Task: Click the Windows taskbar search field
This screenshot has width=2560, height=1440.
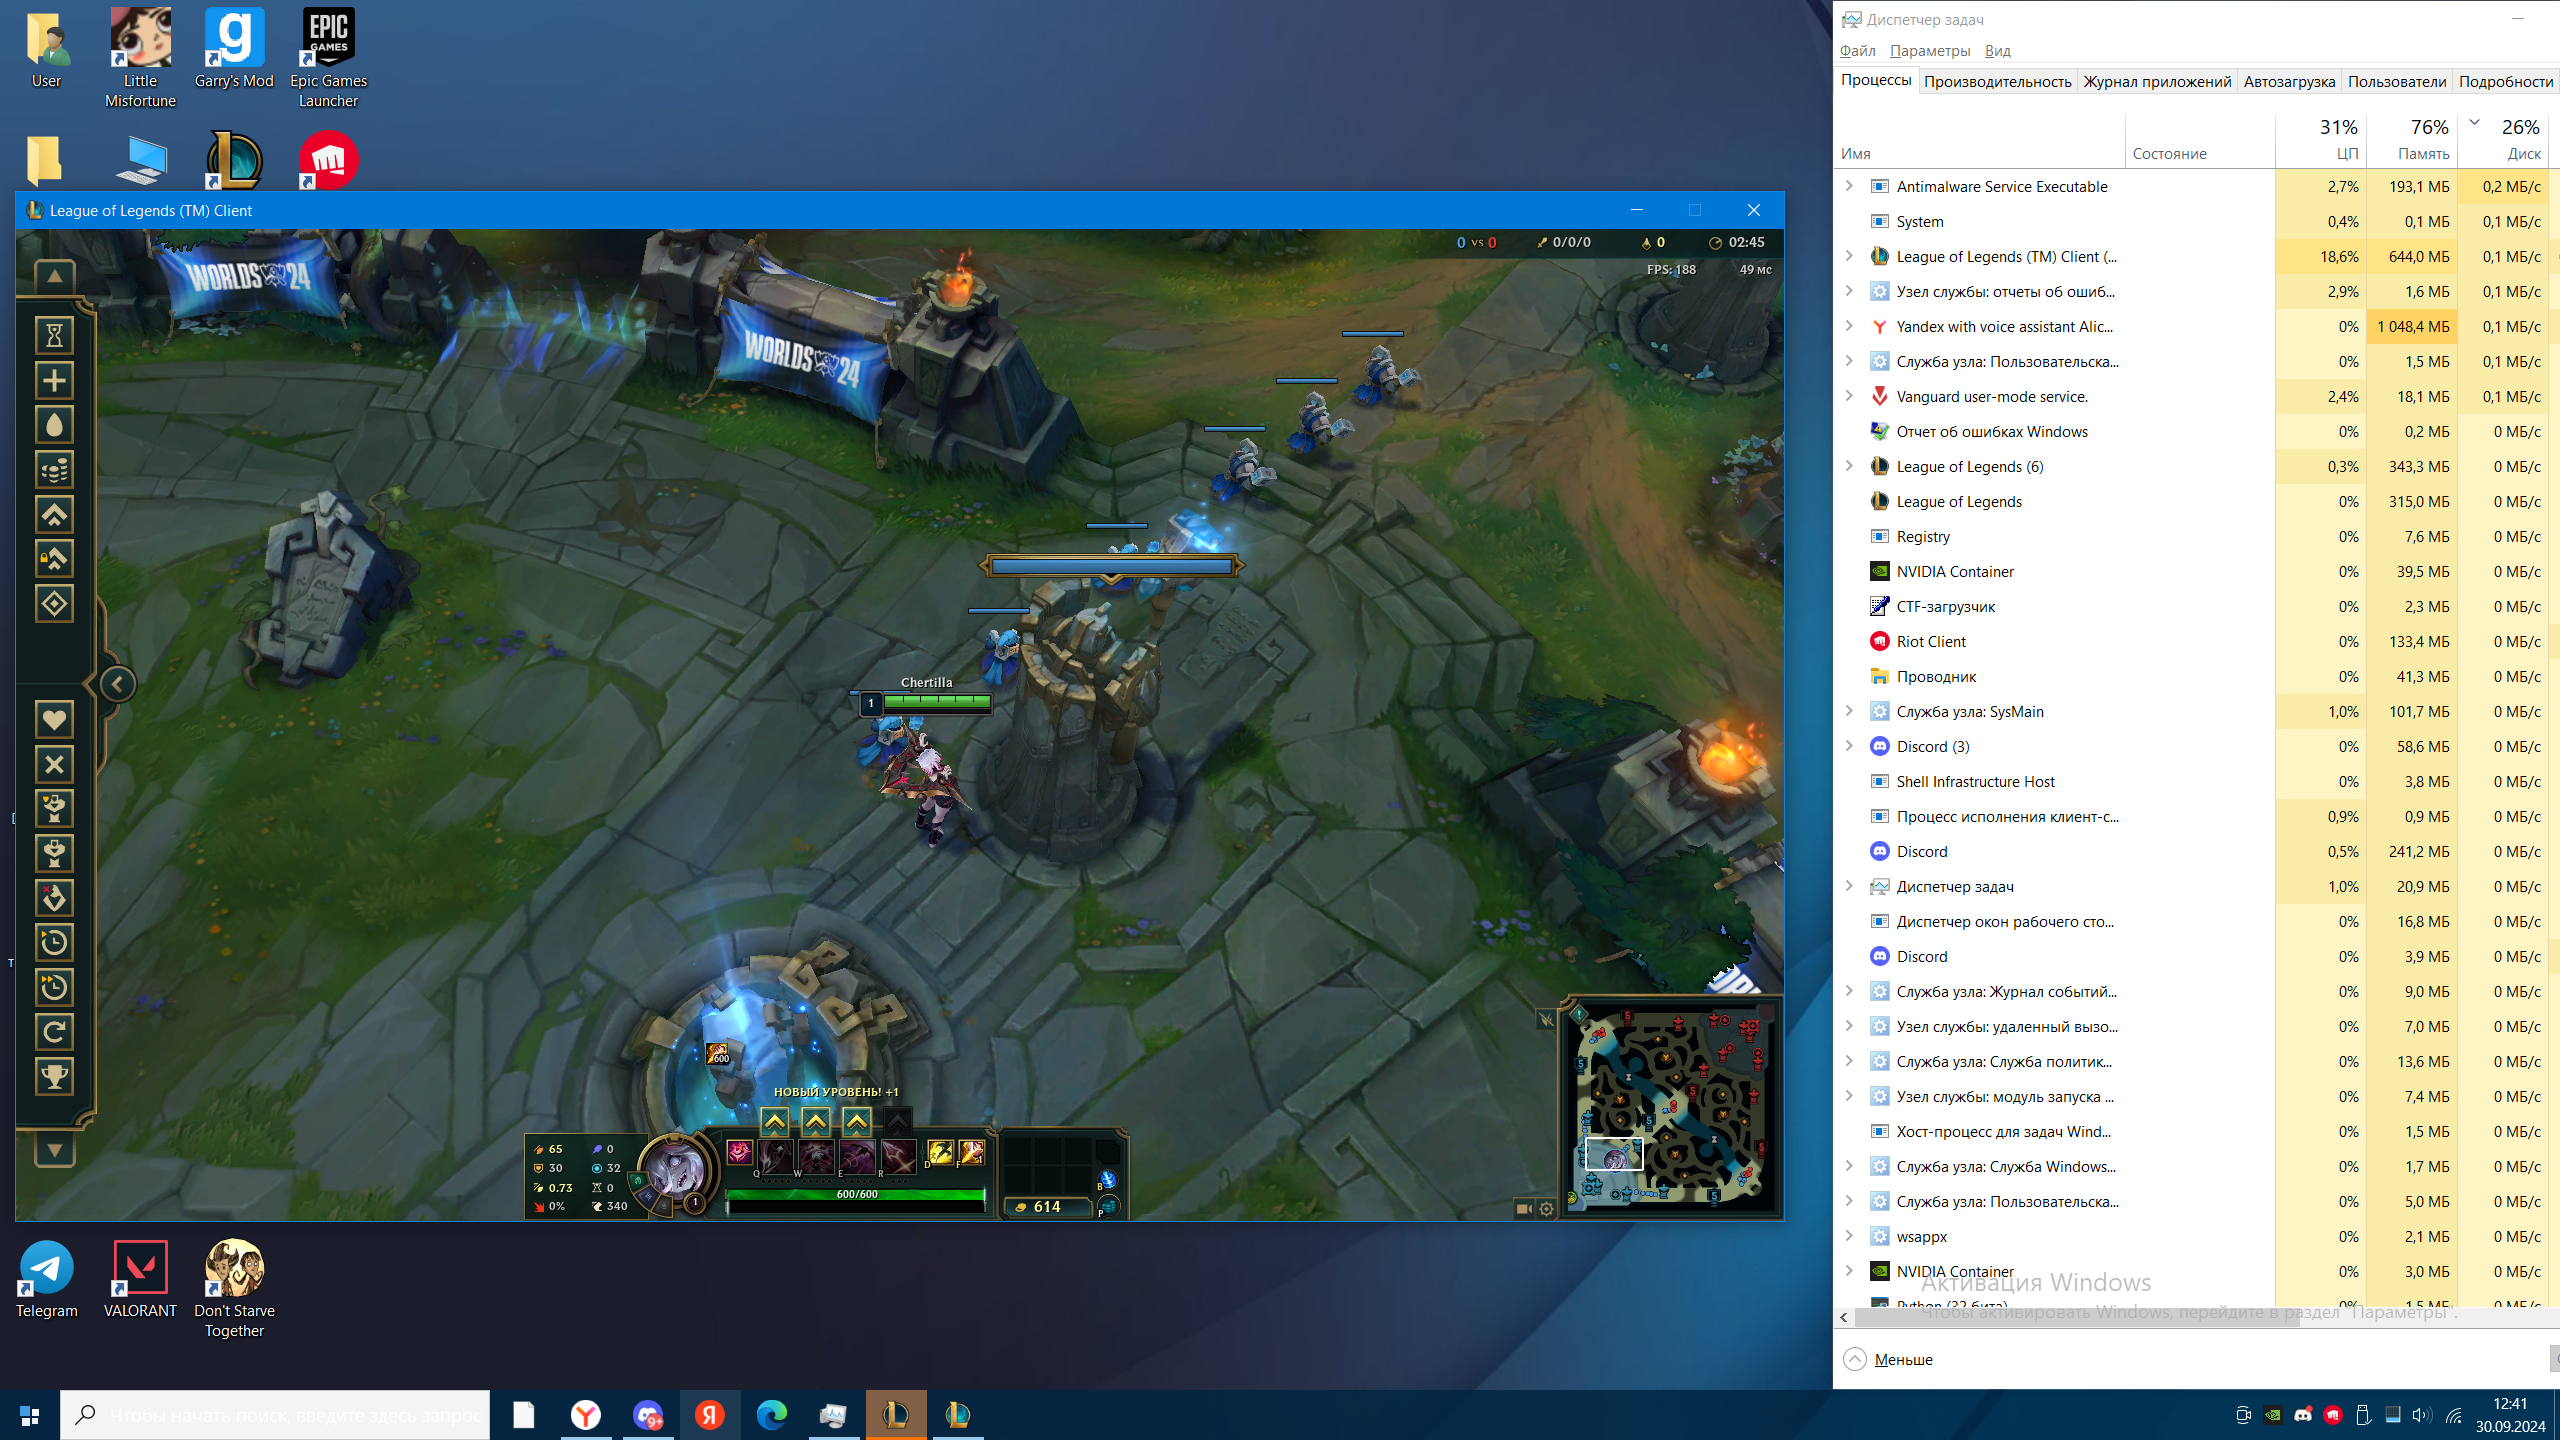Action: coord(275,1415)
